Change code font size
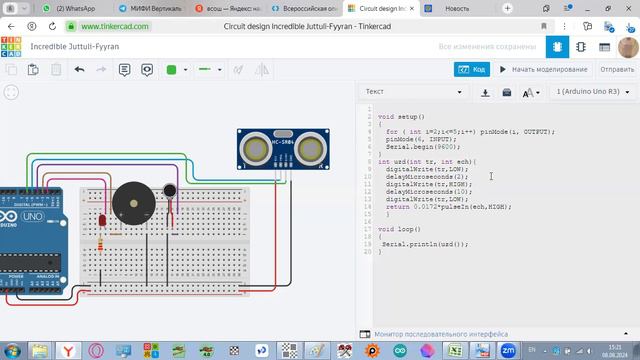640x360 pixels. point(531,93)
